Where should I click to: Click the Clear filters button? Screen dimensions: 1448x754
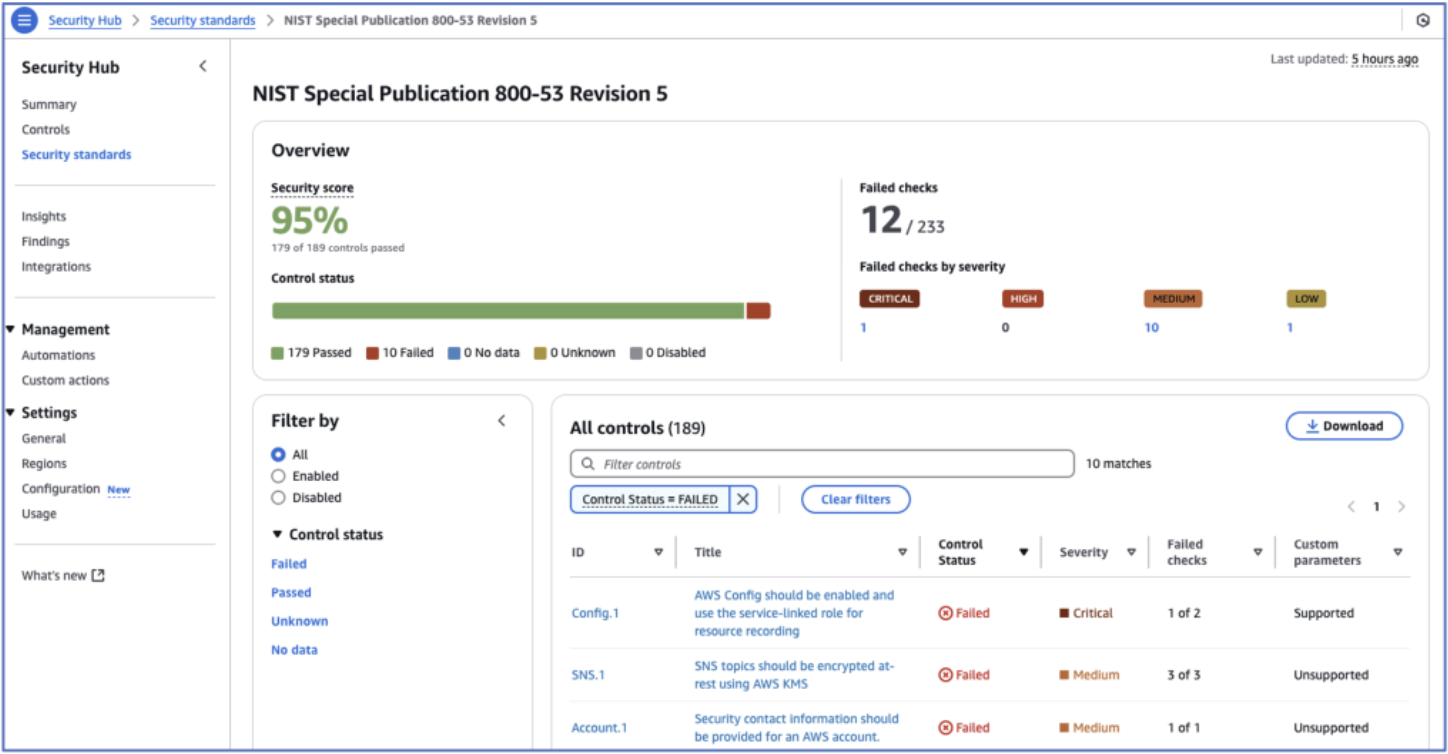point(855,499)
